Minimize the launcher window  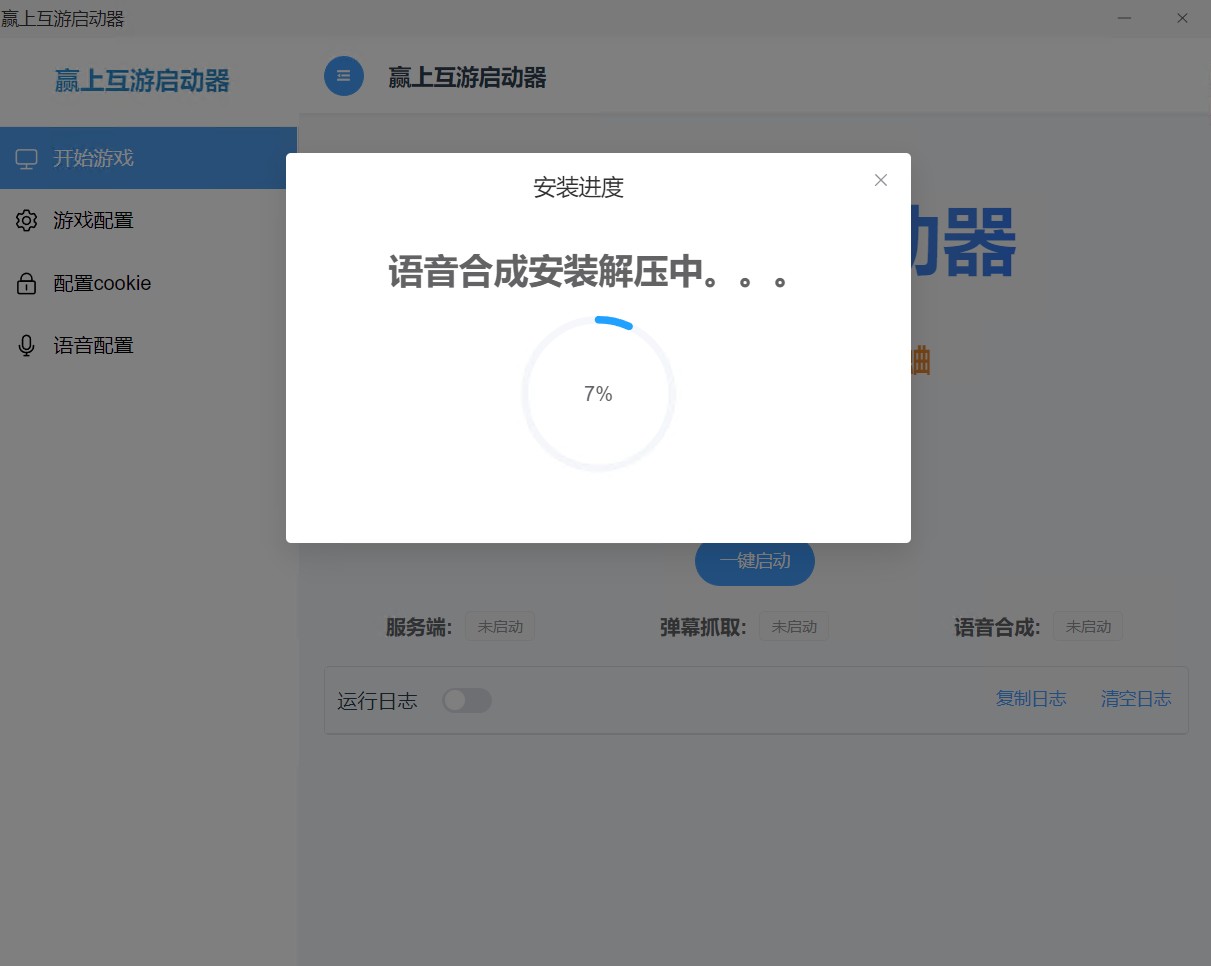click(x=1125, y=18)
